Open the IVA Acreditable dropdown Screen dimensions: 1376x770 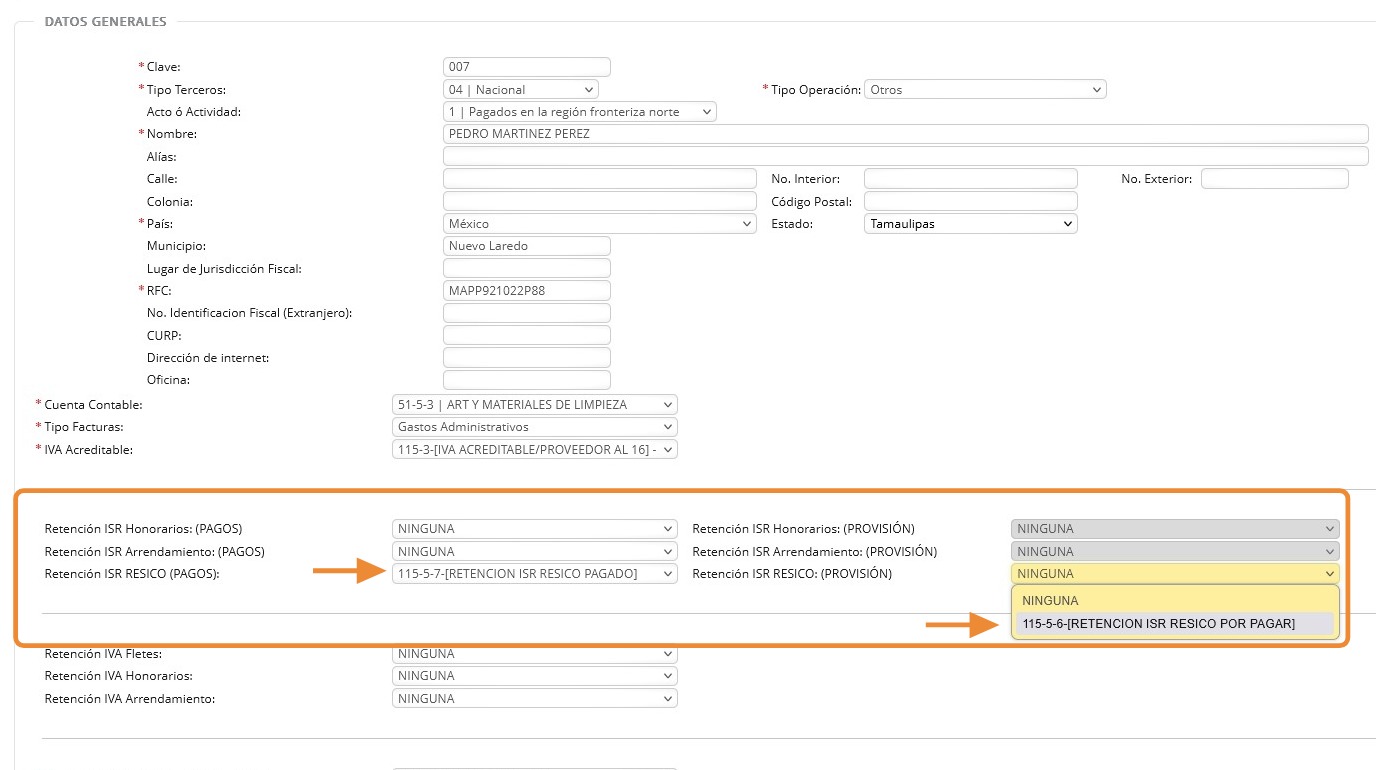pyautogui.click(x=535, y=450)
